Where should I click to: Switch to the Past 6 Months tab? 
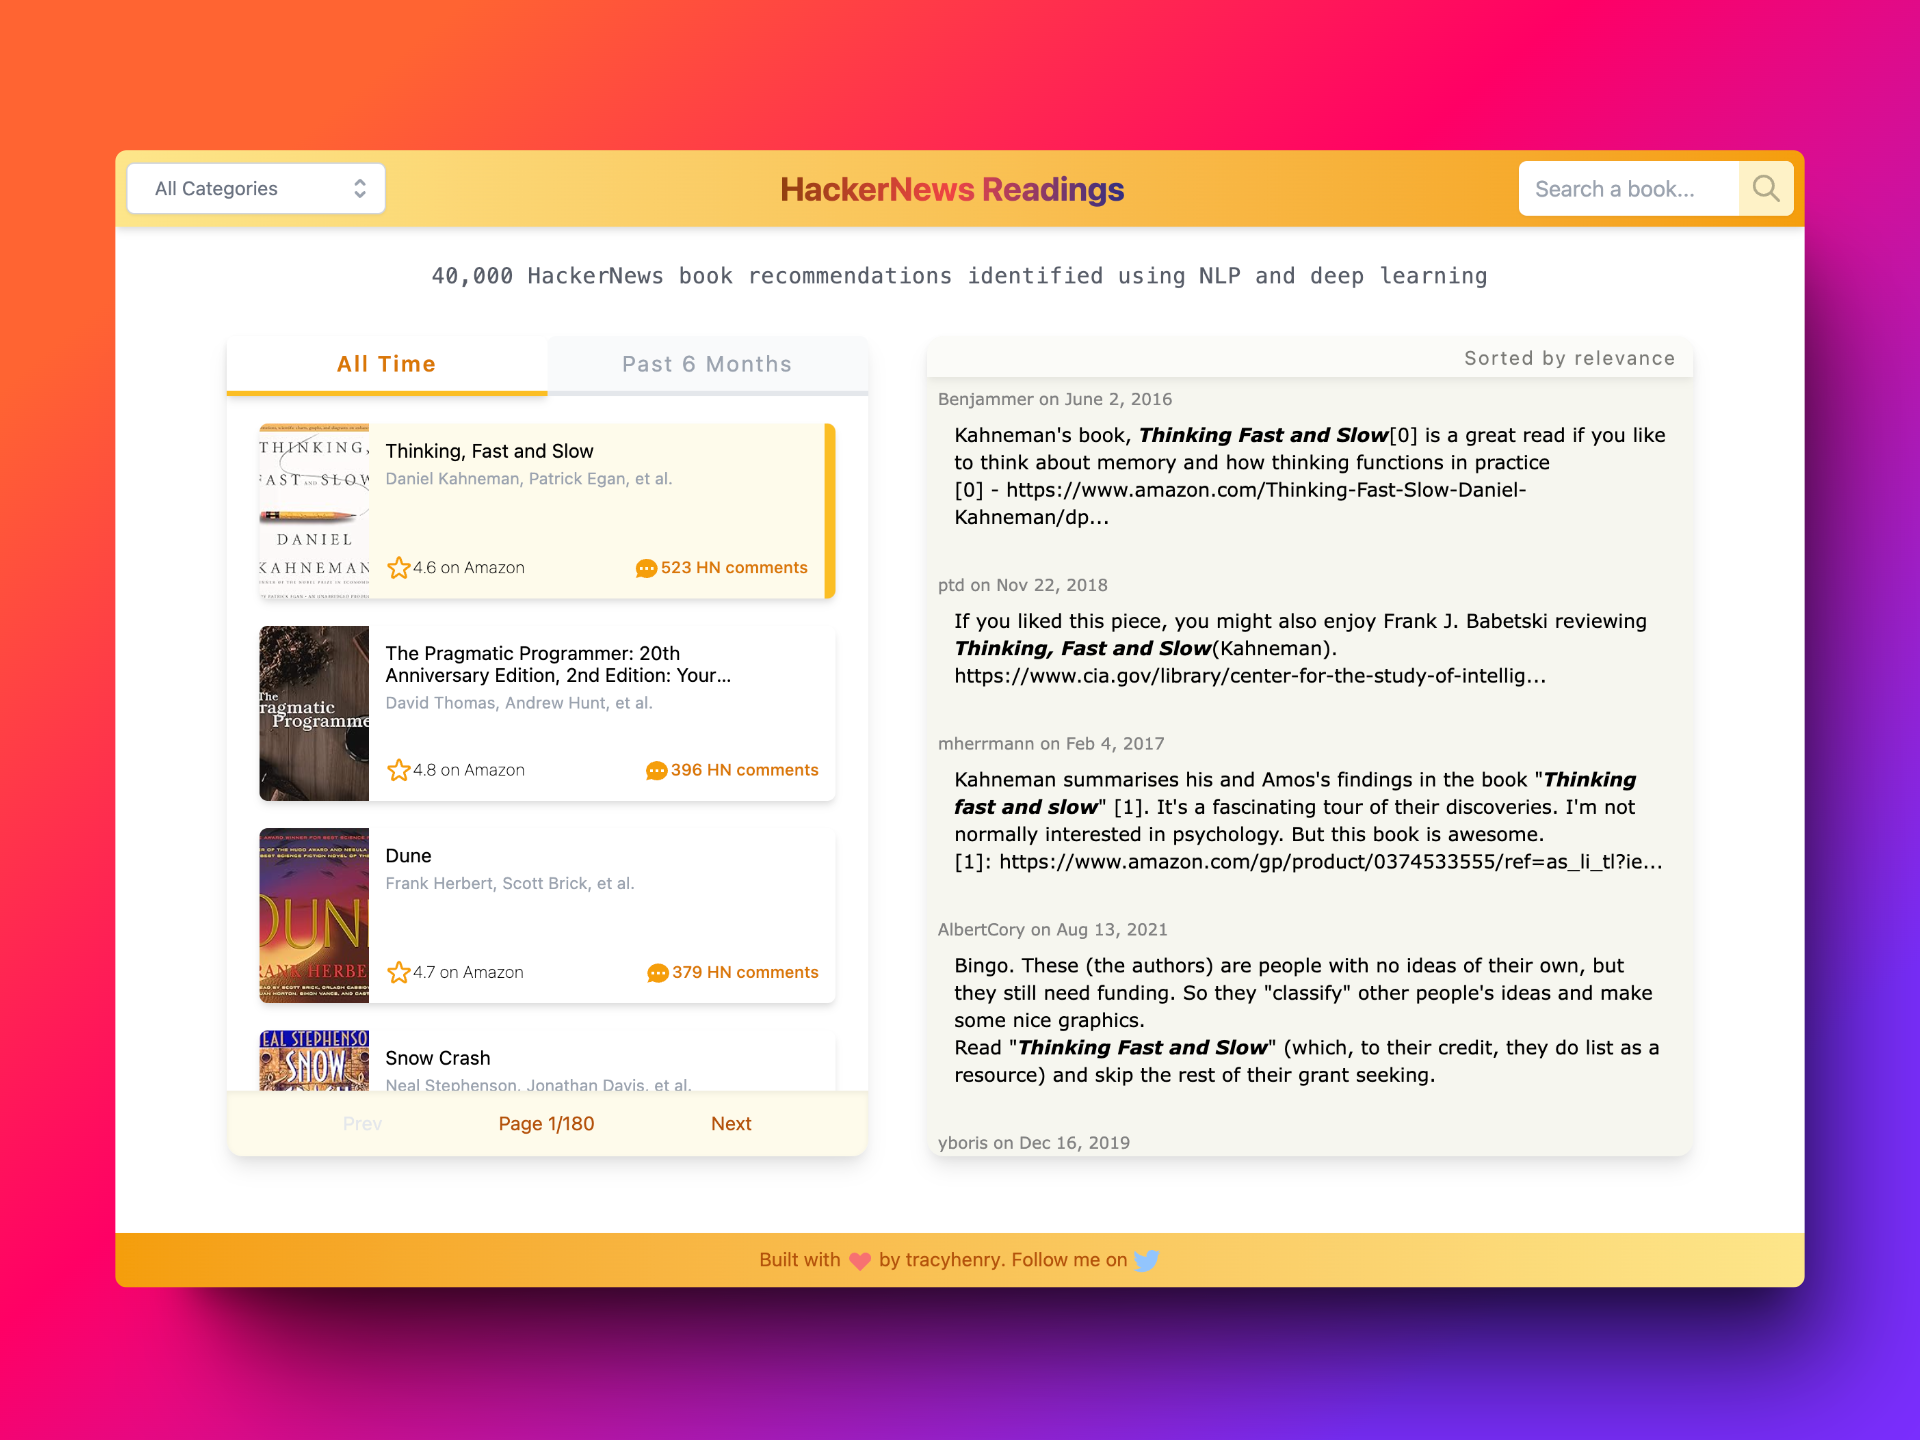[x=706, y=365]
